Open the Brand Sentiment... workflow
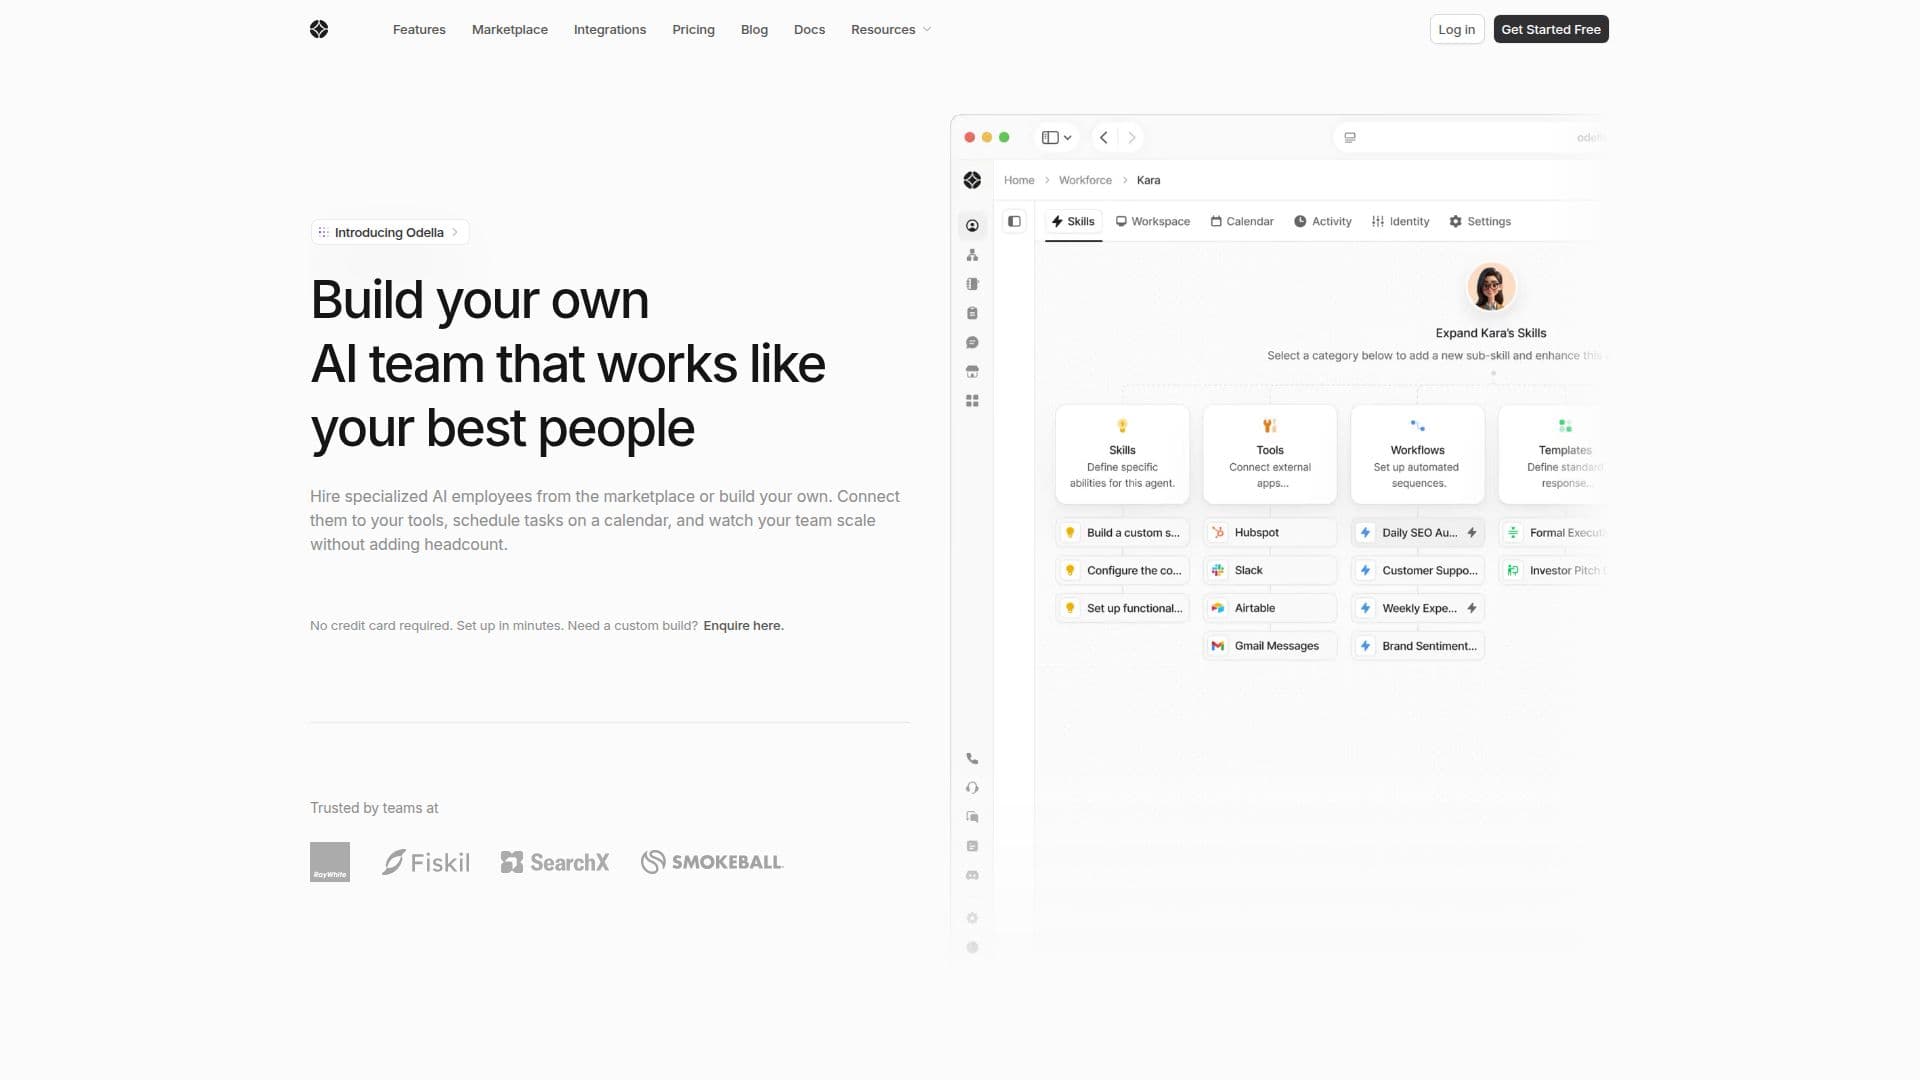 pos(1418,646)
